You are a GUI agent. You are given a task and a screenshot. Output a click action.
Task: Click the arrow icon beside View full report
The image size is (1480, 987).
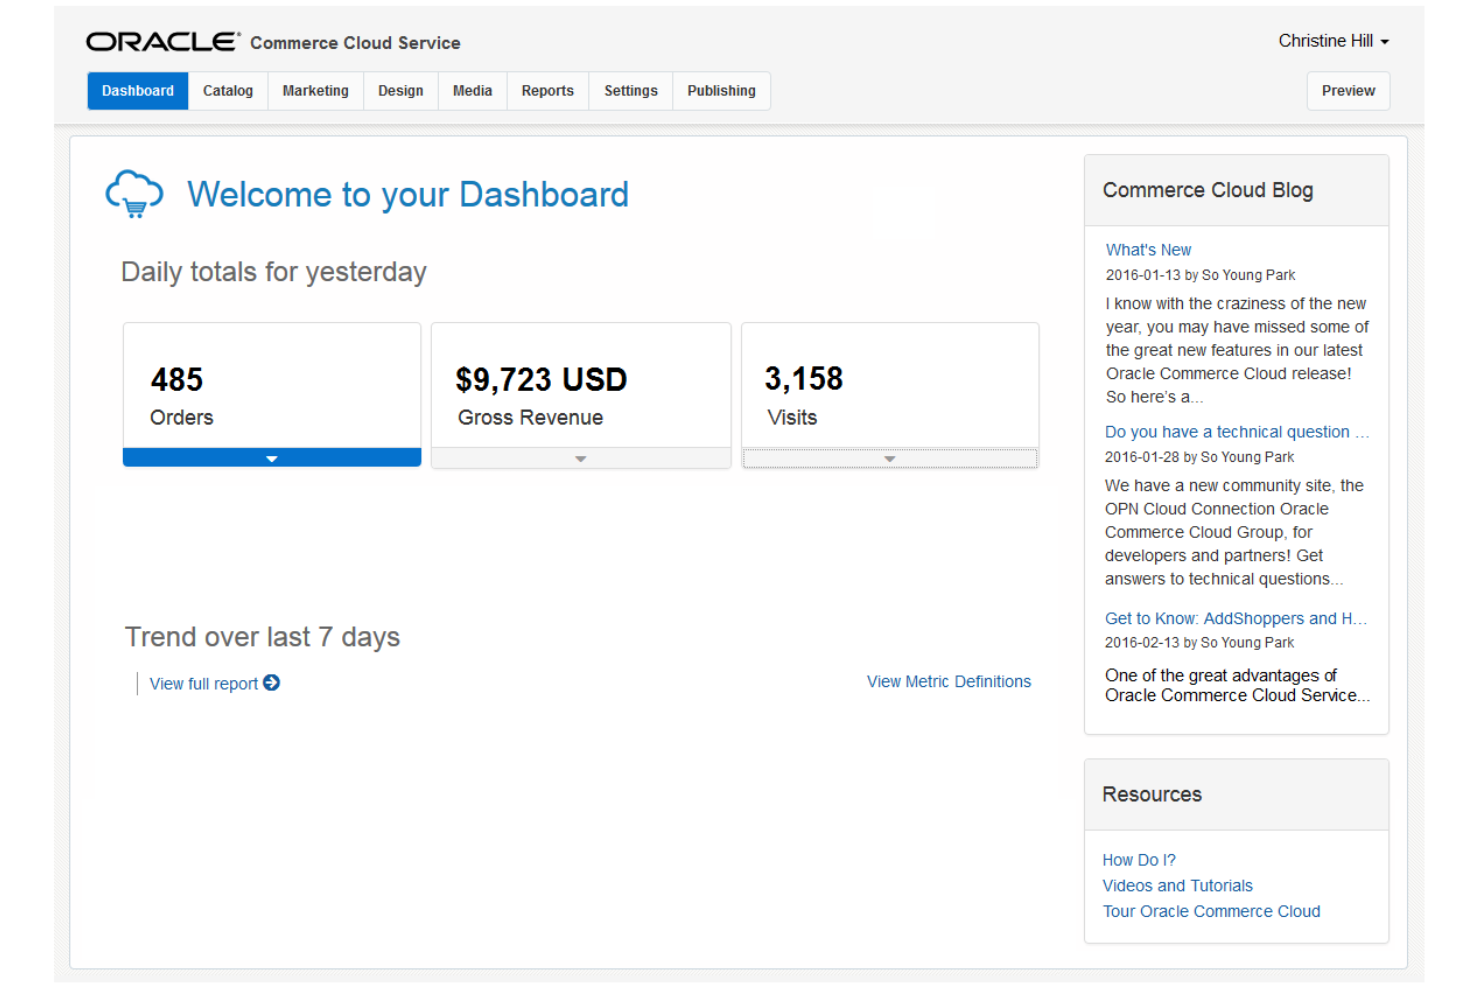[271, 683]
